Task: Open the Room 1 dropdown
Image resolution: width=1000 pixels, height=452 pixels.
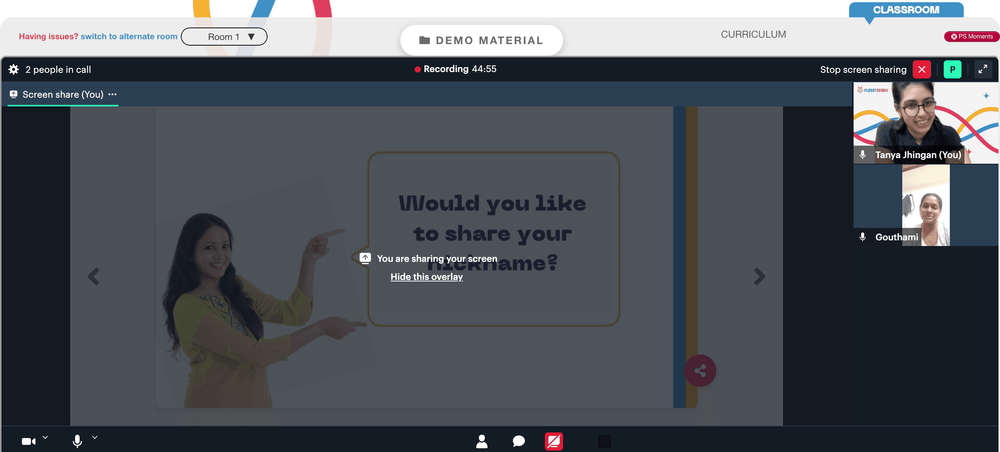Action: [224, 36]
